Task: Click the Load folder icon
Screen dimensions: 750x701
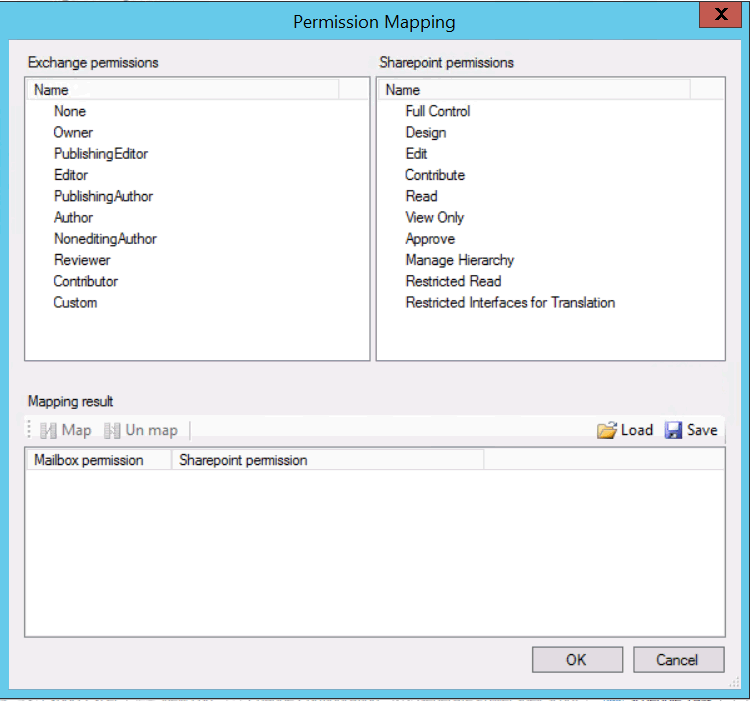Action: 607,430
